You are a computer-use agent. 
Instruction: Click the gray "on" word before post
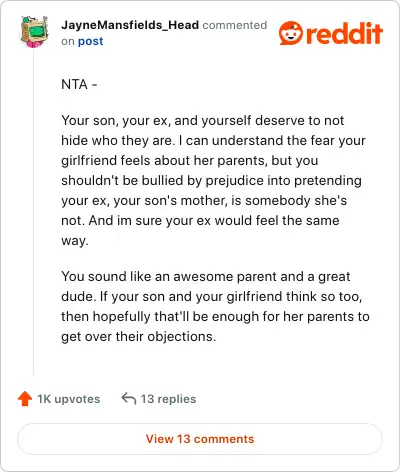point(68,41)
